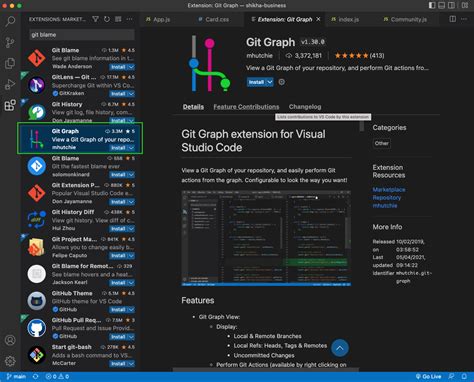The image size is (474, 382).
Task: Click the Other category tag
Action: pyautogui.click(x=382, y=143)
